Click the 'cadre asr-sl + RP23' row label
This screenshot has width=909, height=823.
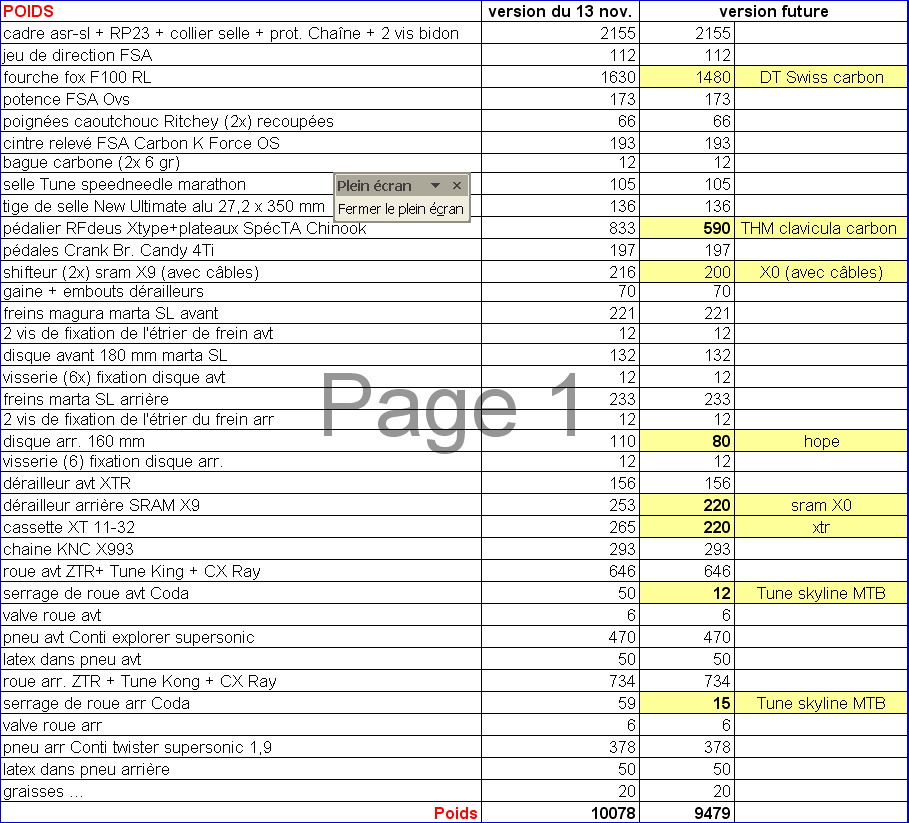pos(241,33)
